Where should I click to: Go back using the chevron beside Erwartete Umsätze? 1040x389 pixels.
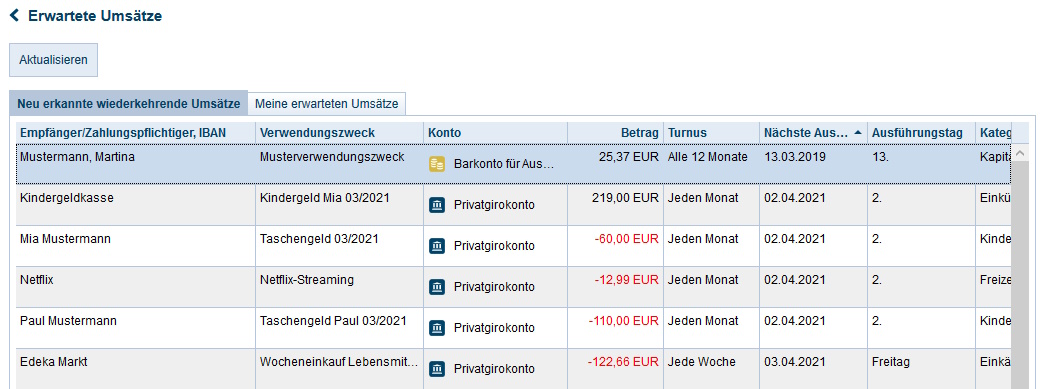pos(15,15)
